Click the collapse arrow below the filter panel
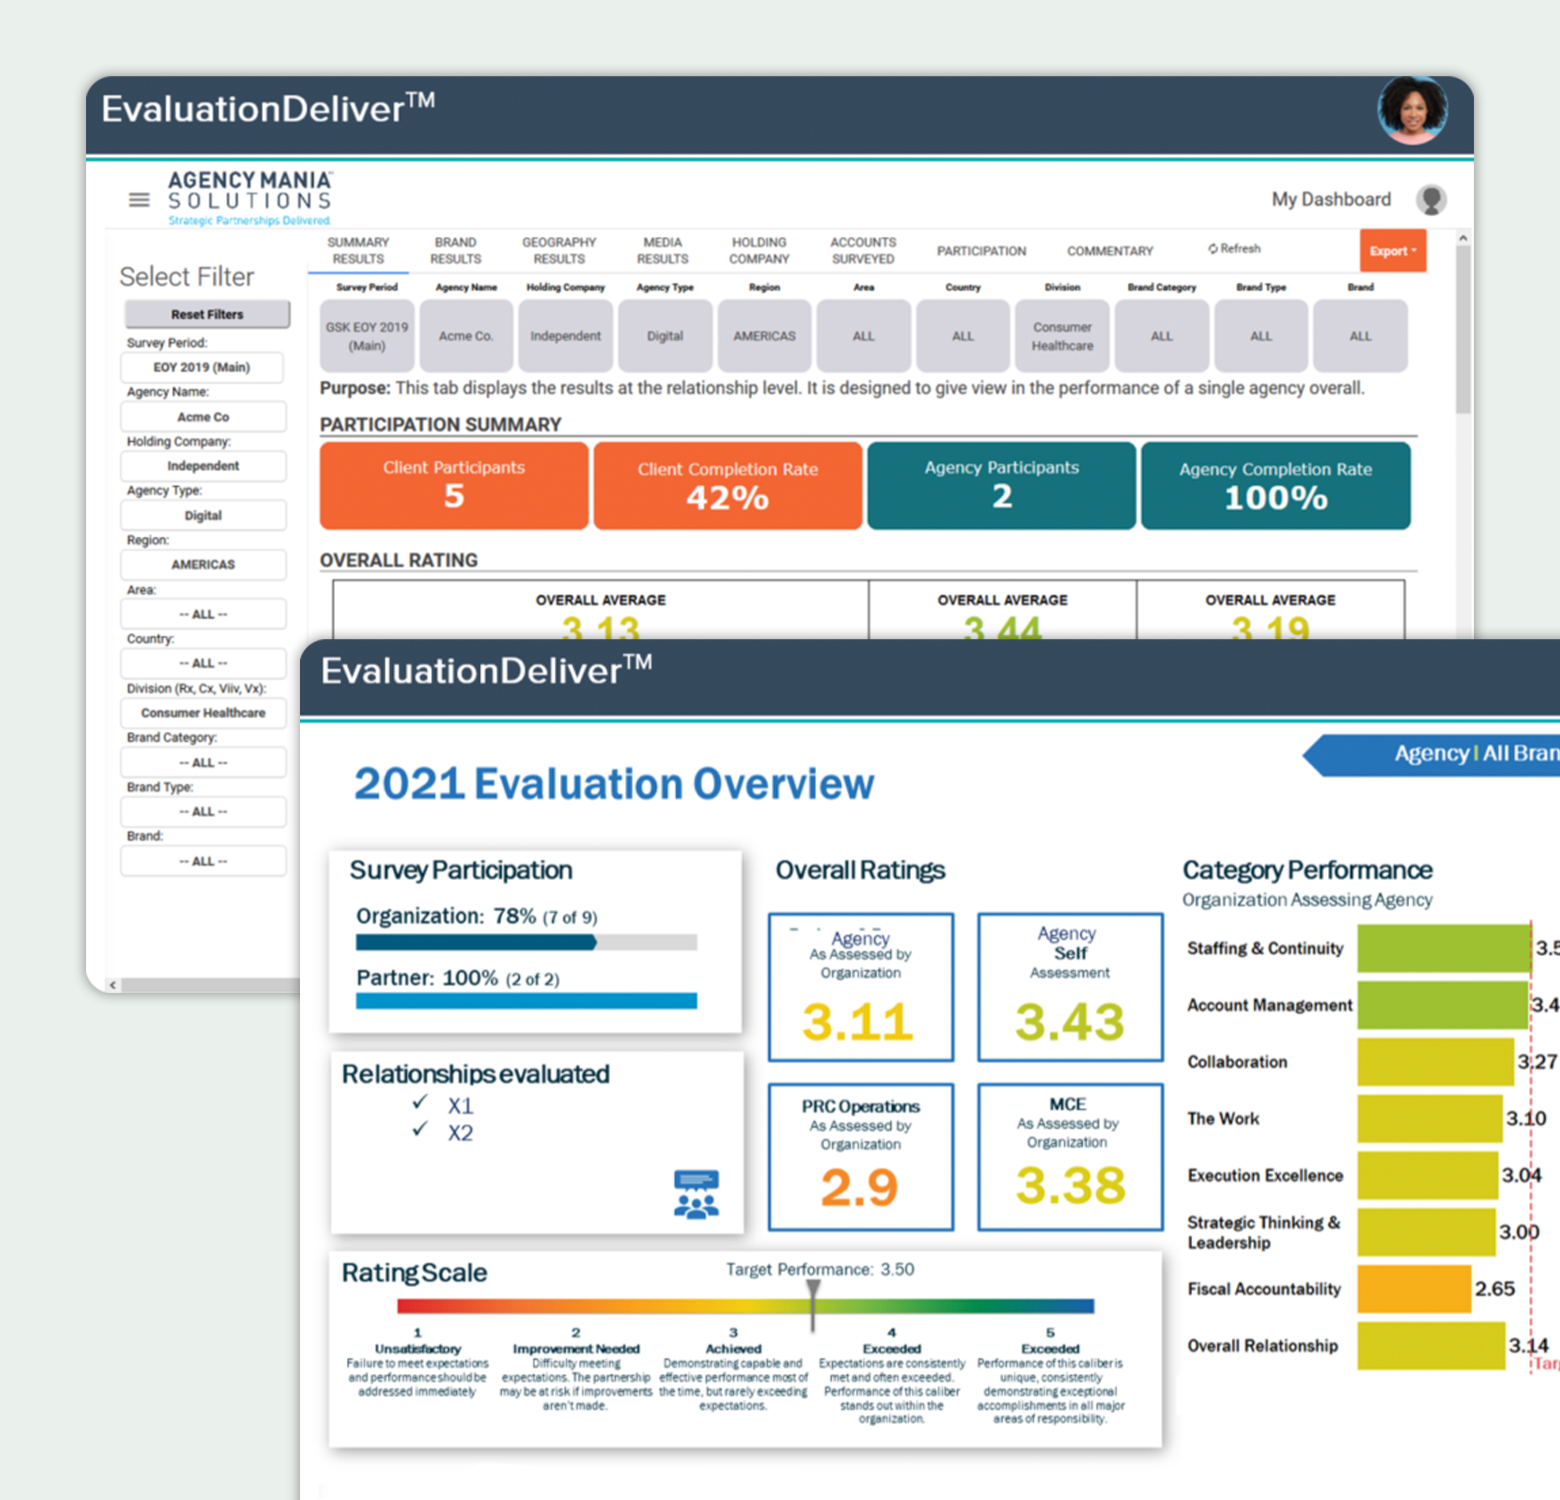 pyautogui.click(x=112, y=984)
